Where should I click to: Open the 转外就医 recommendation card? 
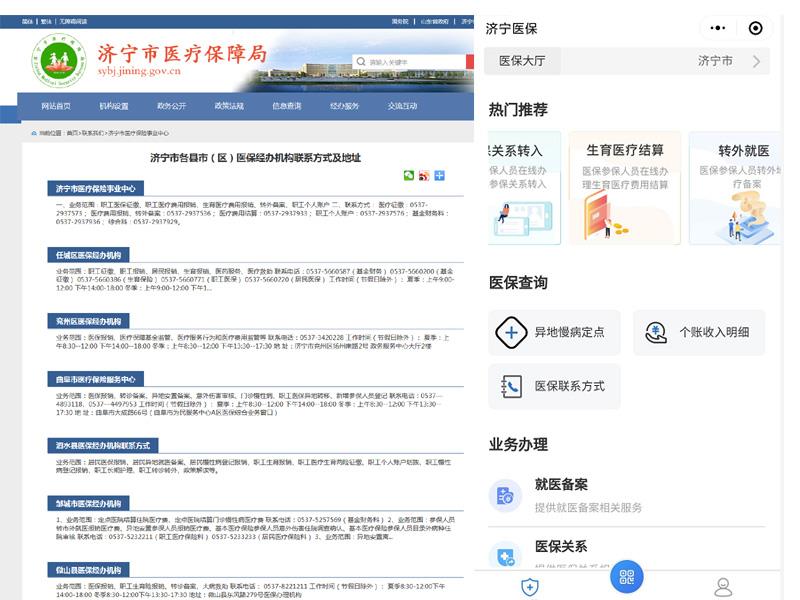(735, 188)
